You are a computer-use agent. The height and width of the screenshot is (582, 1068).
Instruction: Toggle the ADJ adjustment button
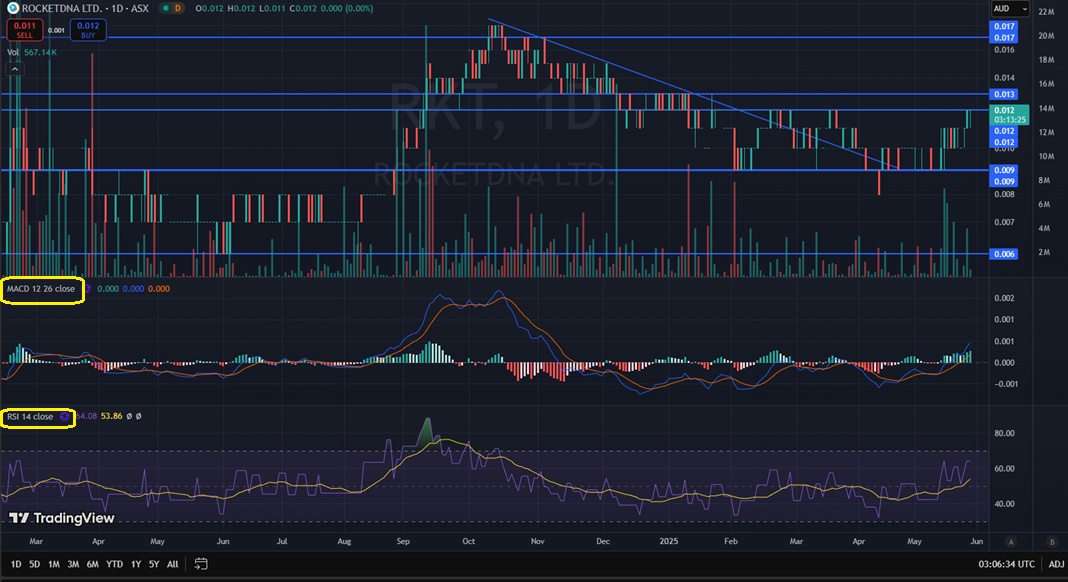[x=1056, y=564]
